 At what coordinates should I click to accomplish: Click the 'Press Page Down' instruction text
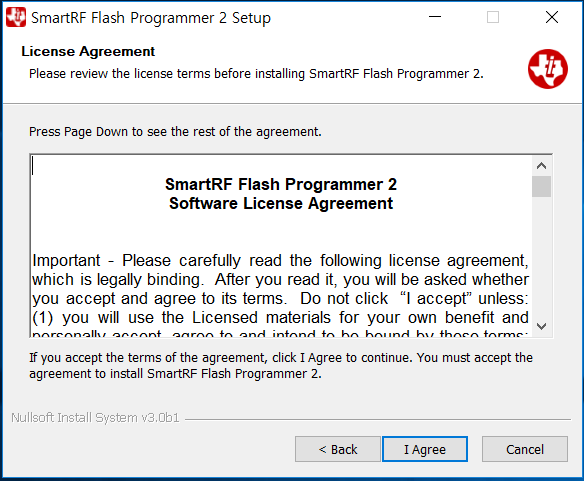[175, 132]
